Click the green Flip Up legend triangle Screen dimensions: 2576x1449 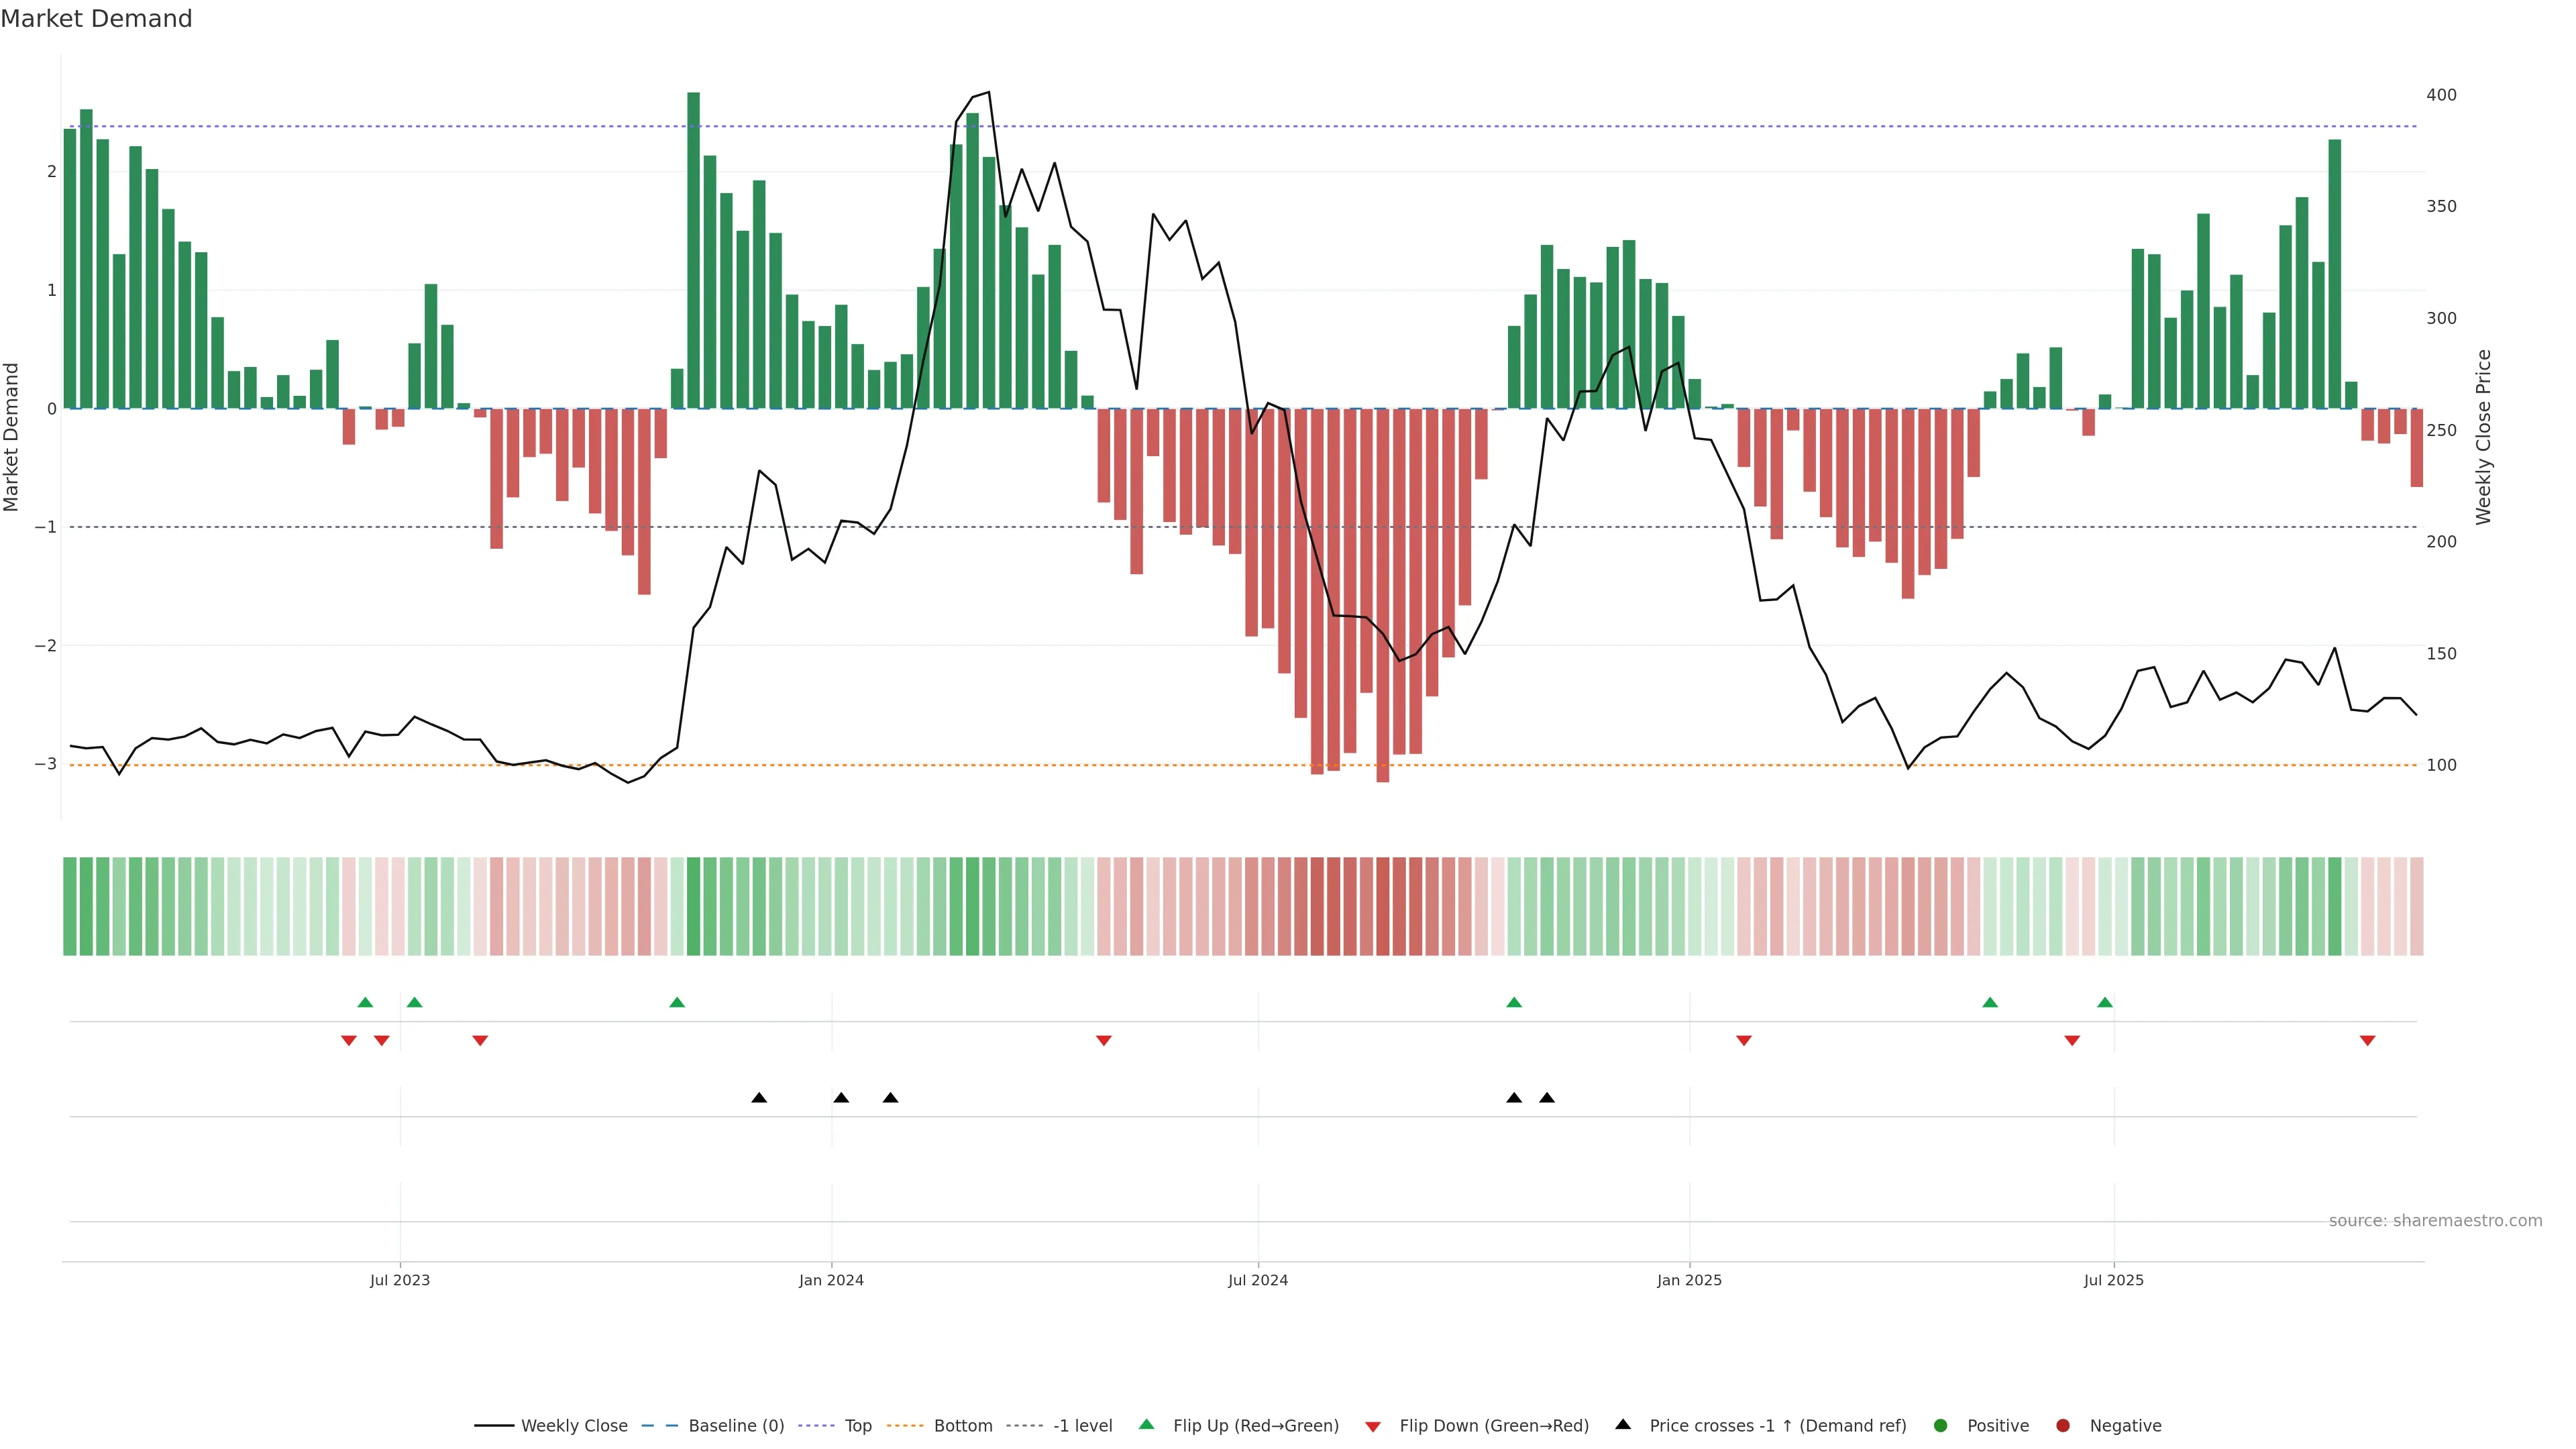click(x=1147, y=1425)
